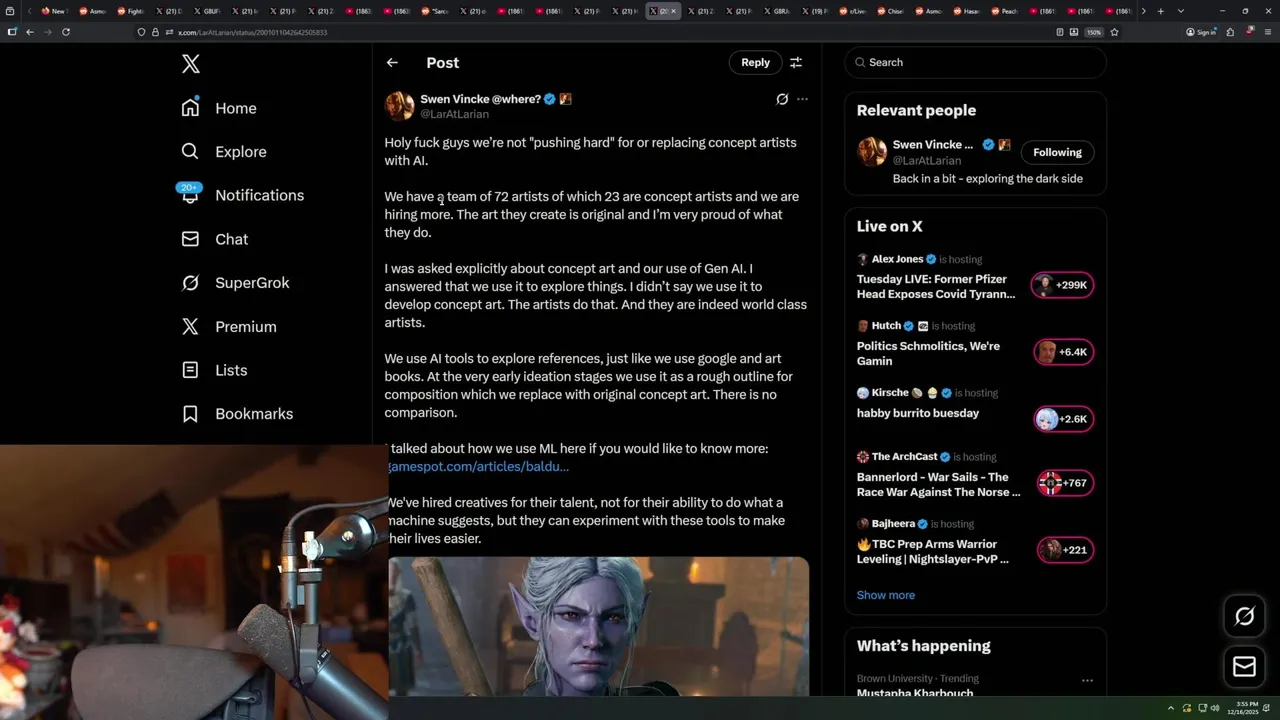Click the taskbar volume speaker icon
The width and height of the screenshot is (1280, 720).
point(1214,708)
